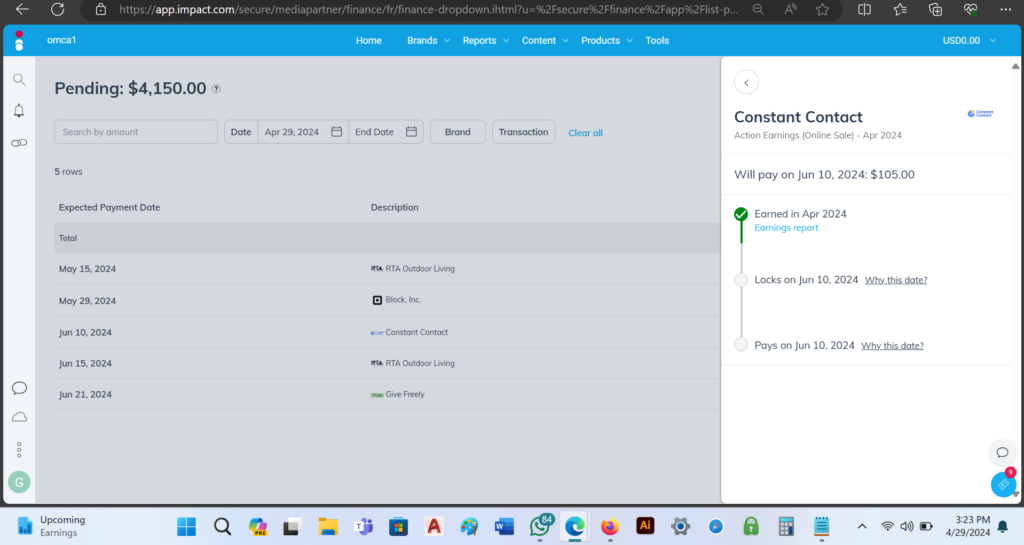This screenshot has height=545, width=1024.
Task: Open the notifications bell in sidebar
Action: click(x=19, y=111)
